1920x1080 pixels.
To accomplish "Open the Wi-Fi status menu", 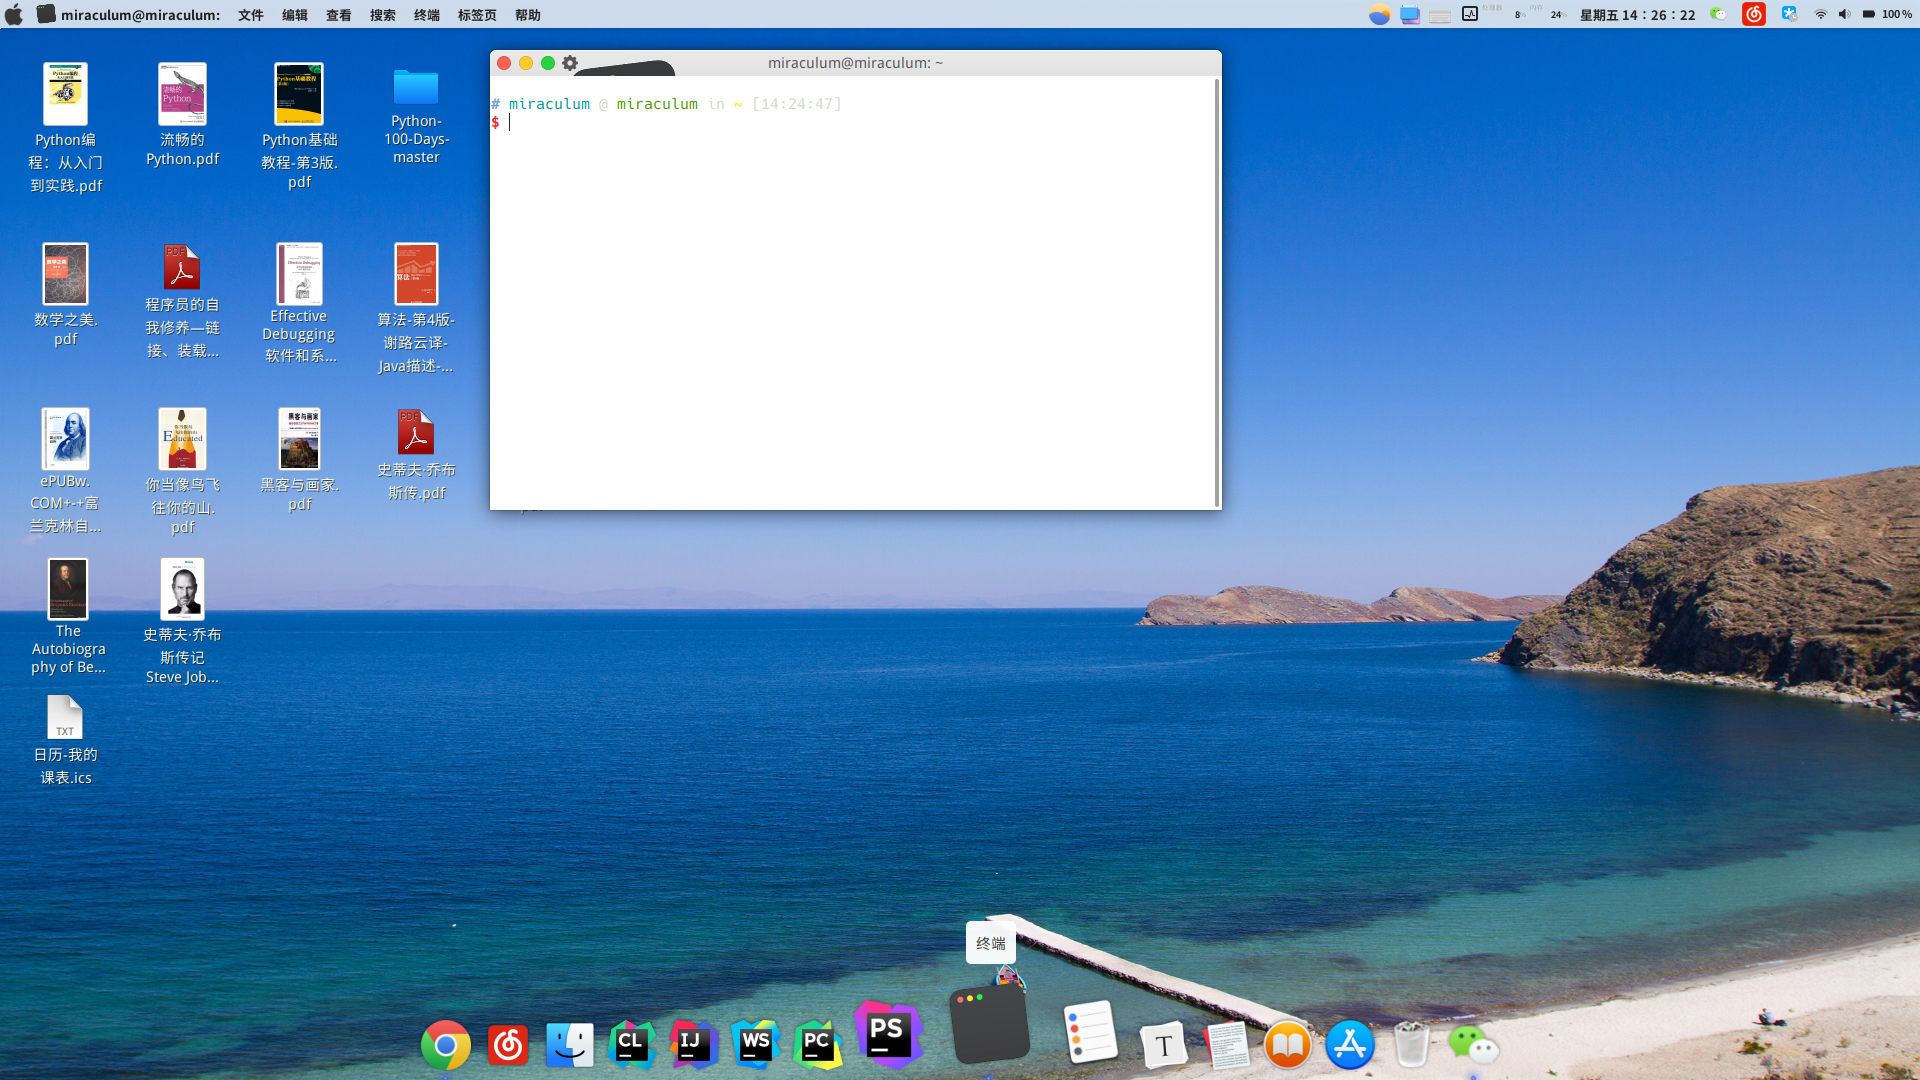I will click(x=1820, y=14).
